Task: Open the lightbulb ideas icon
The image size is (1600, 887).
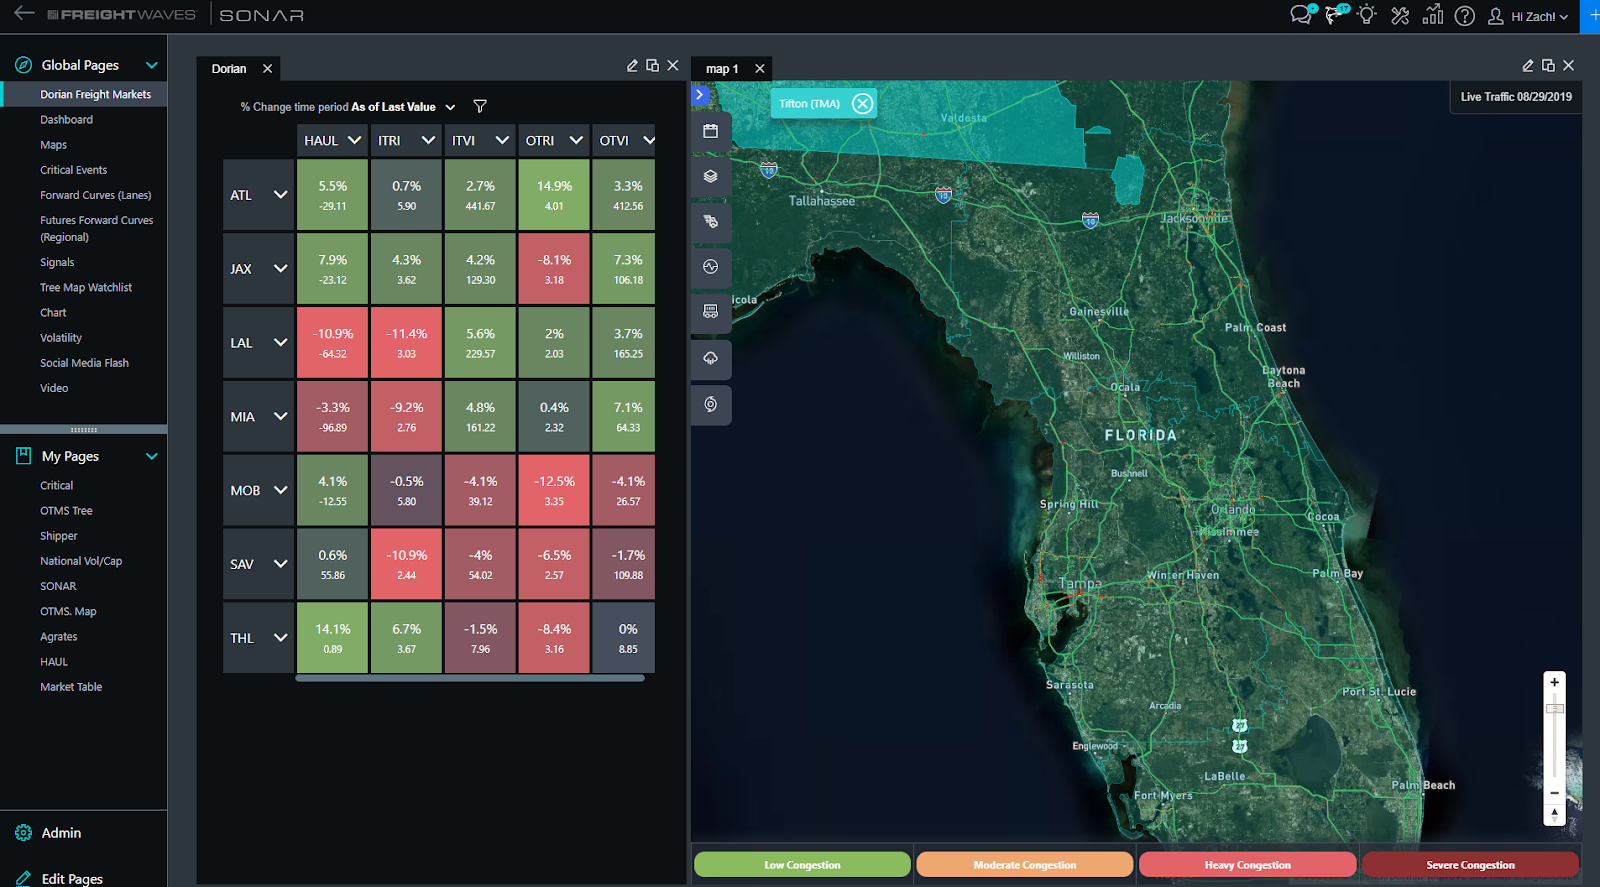Action: point(1367,15)
